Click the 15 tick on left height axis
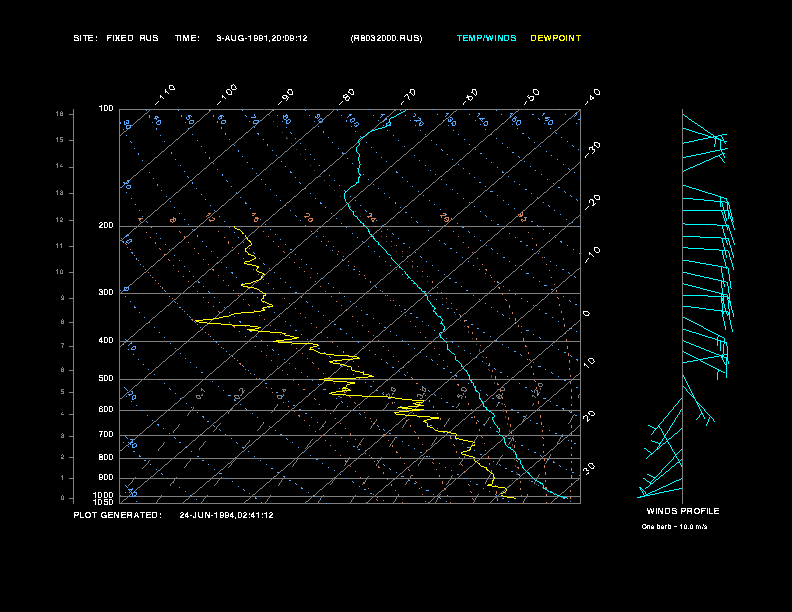This screenshot has width=792, height=612. (x=60, y=140)
